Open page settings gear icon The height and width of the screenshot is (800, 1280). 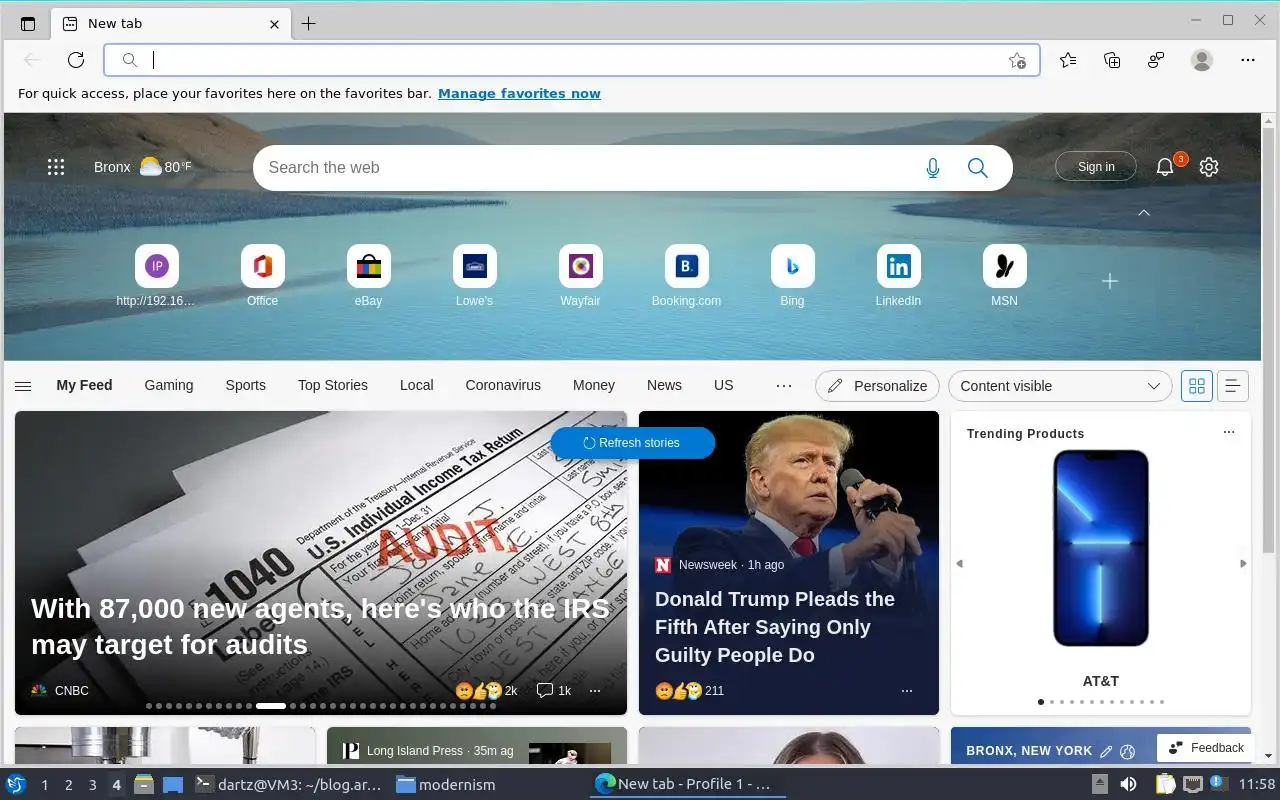[1209, 167]
